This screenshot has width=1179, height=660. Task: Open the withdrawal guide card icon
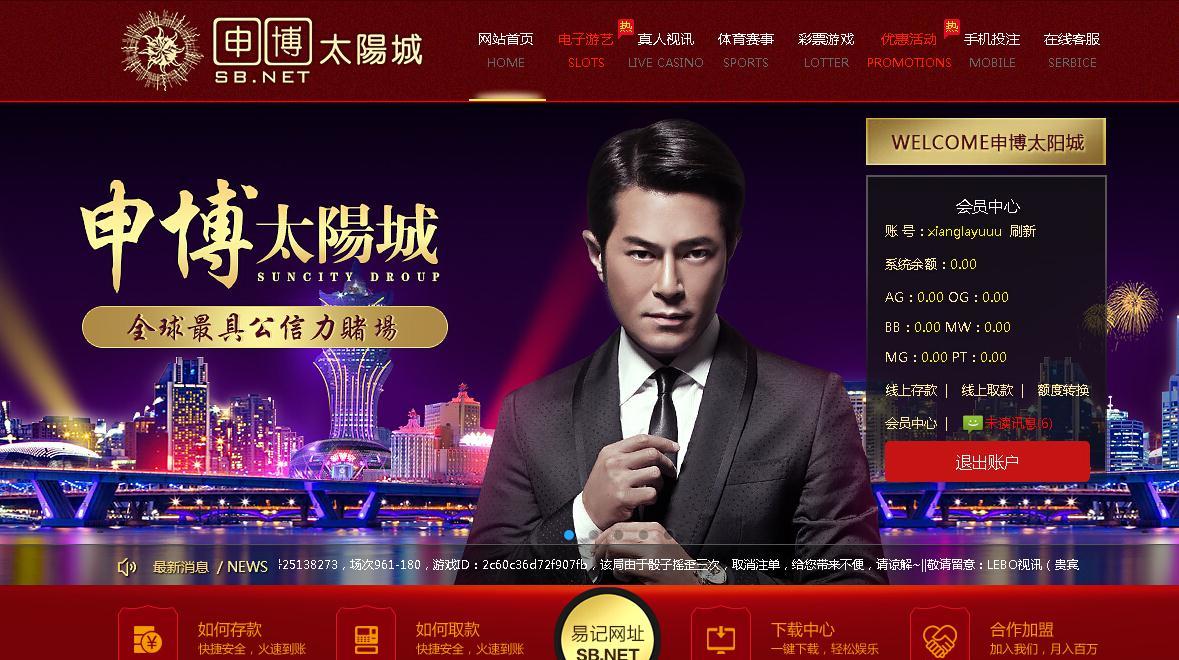(x=366, y=639)
